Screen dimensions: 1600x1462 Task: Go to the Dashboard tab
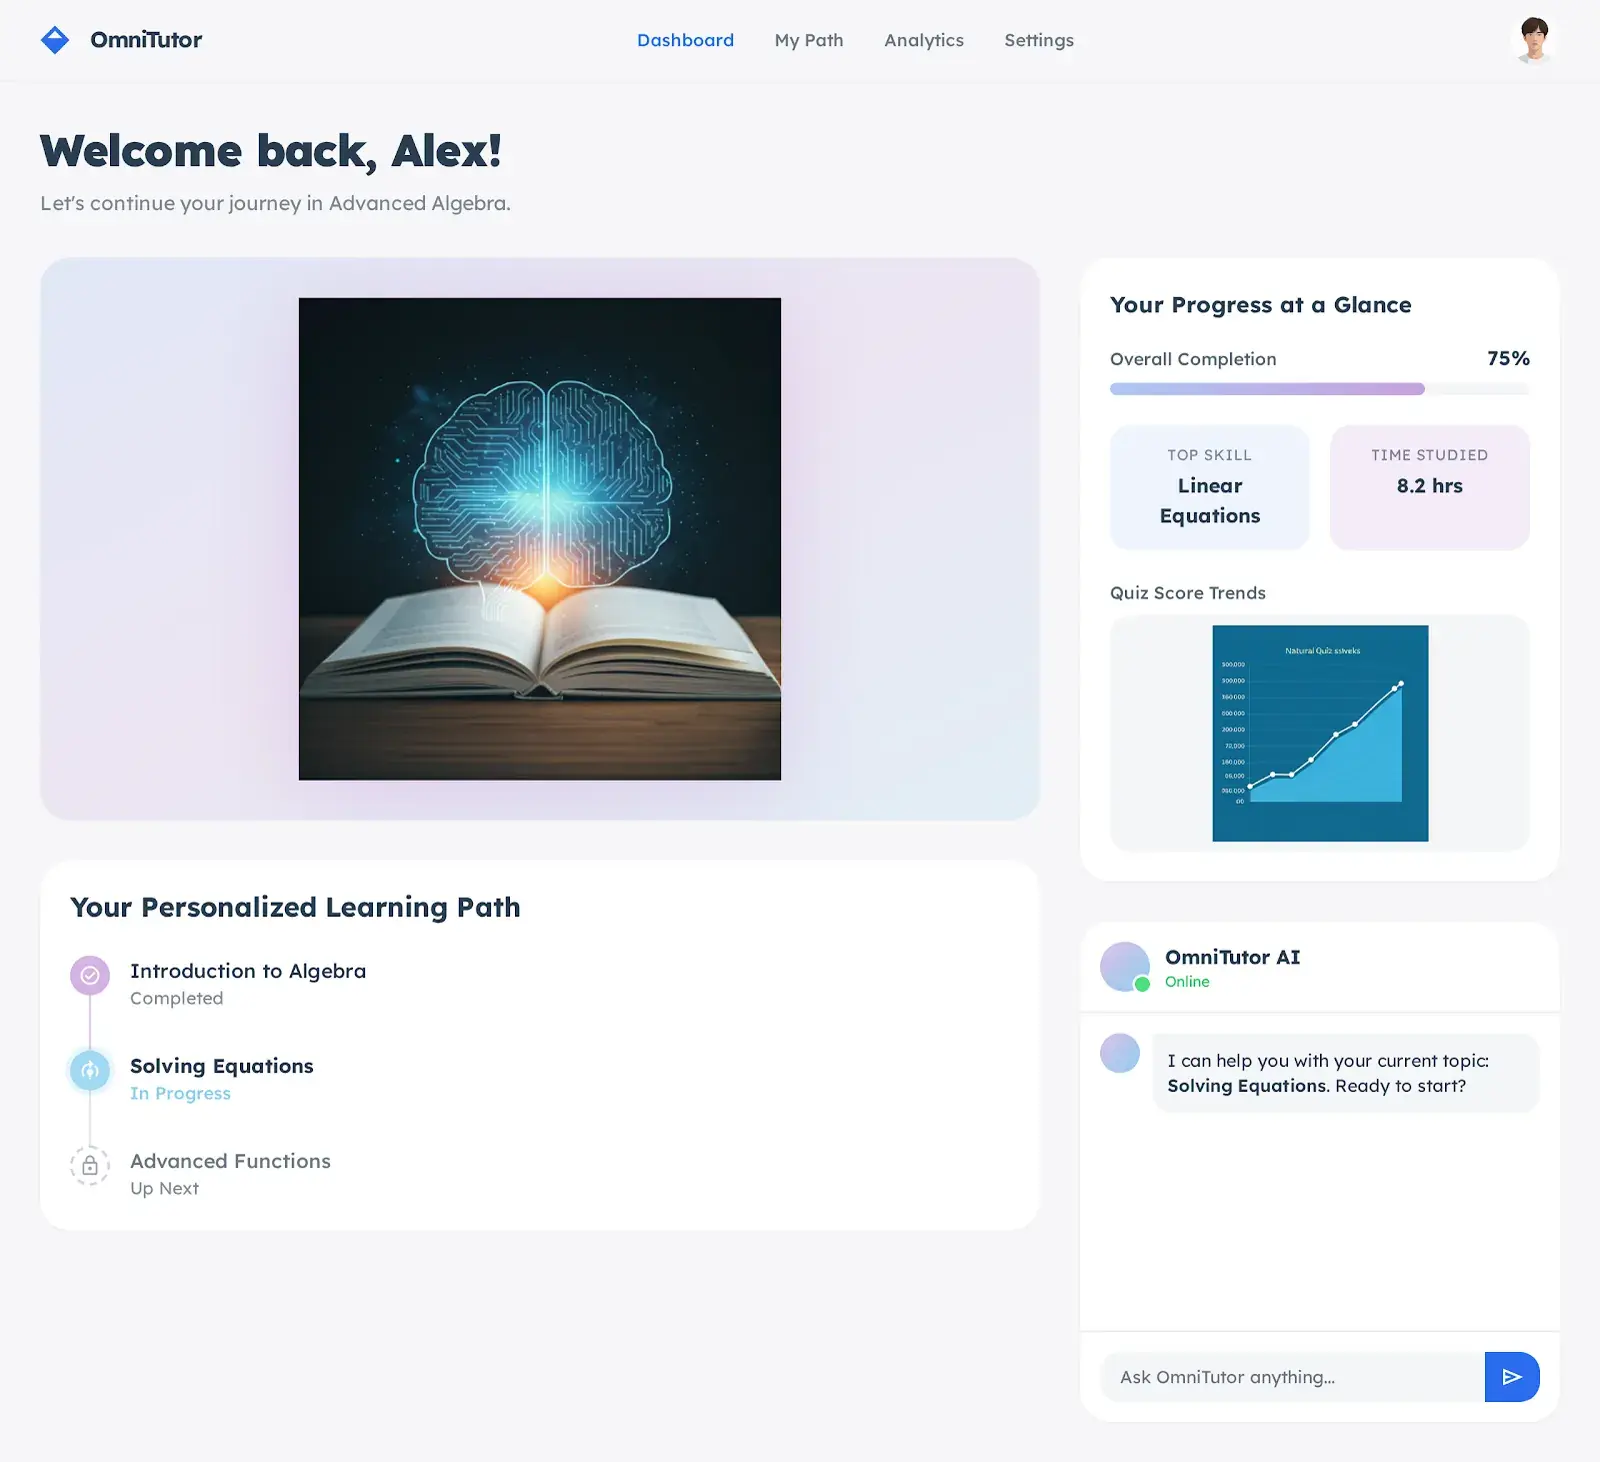(x=685, y=40)
